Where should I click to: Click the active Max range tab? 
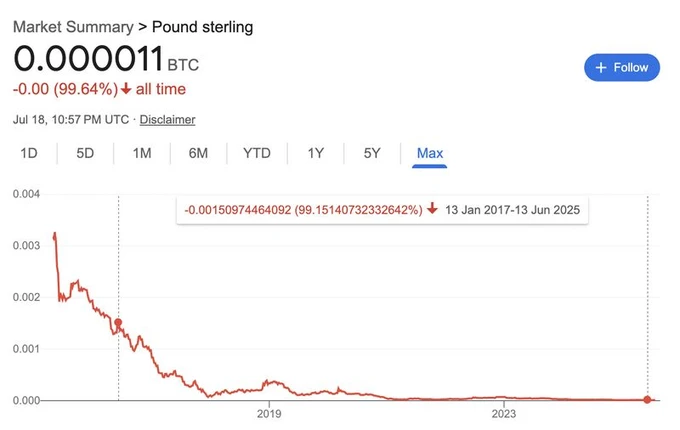430,153
